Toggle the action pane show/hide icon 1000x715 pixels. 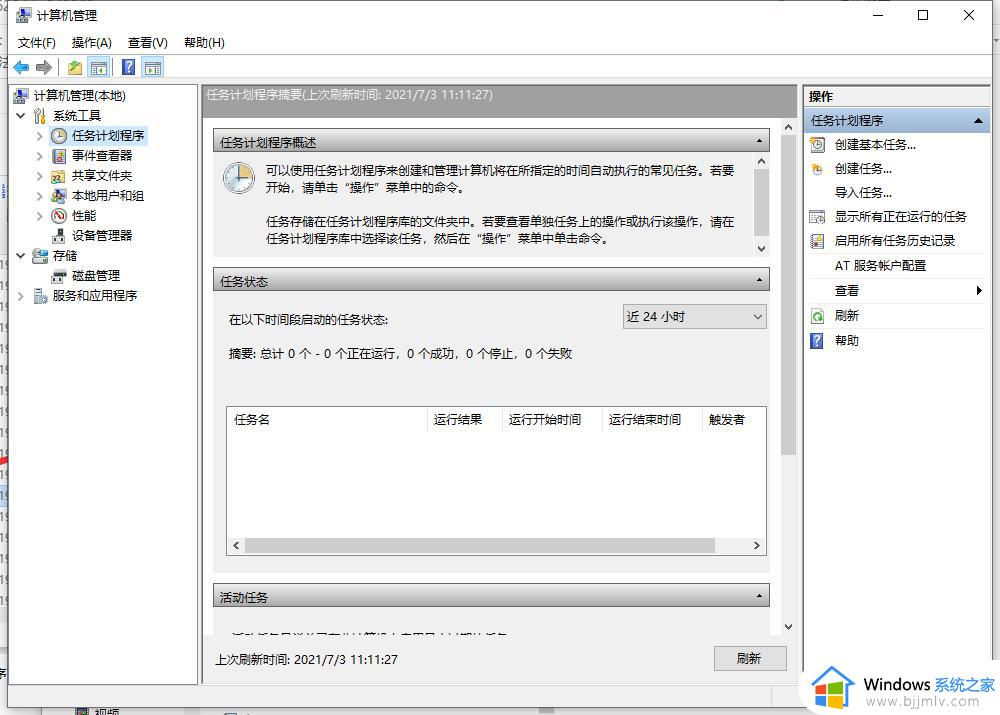153,68
